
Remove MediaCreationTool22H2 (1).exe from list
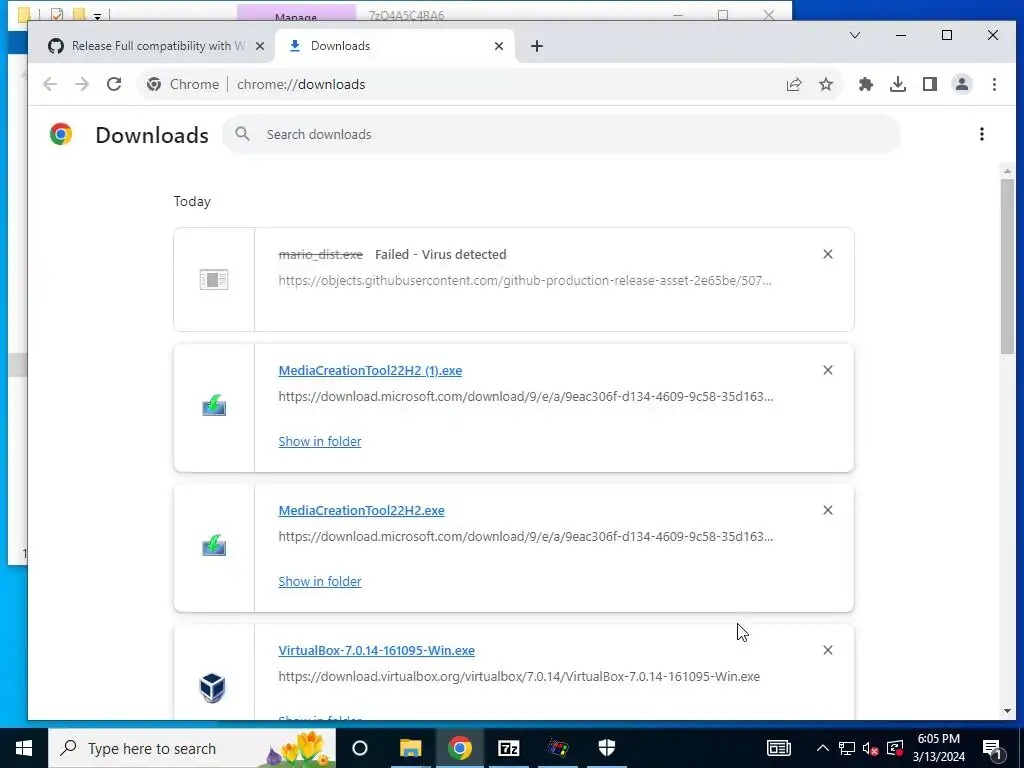coord(827,370)
